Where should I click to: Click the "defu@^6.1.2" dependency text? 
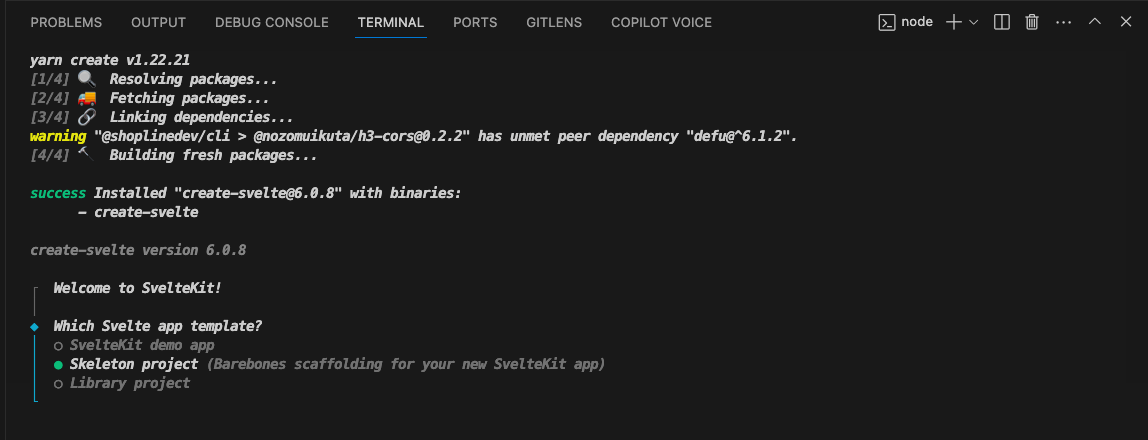[x=739, y=136]
